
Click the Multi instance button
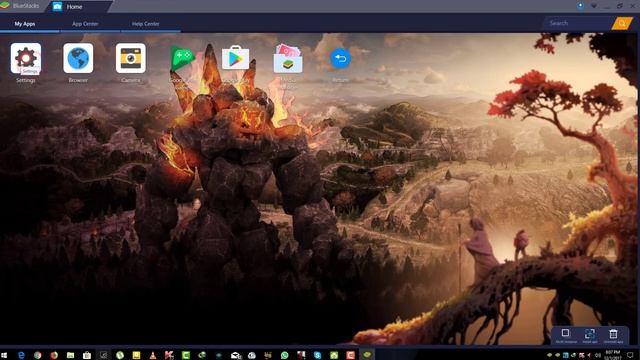[x=566, y=336]
